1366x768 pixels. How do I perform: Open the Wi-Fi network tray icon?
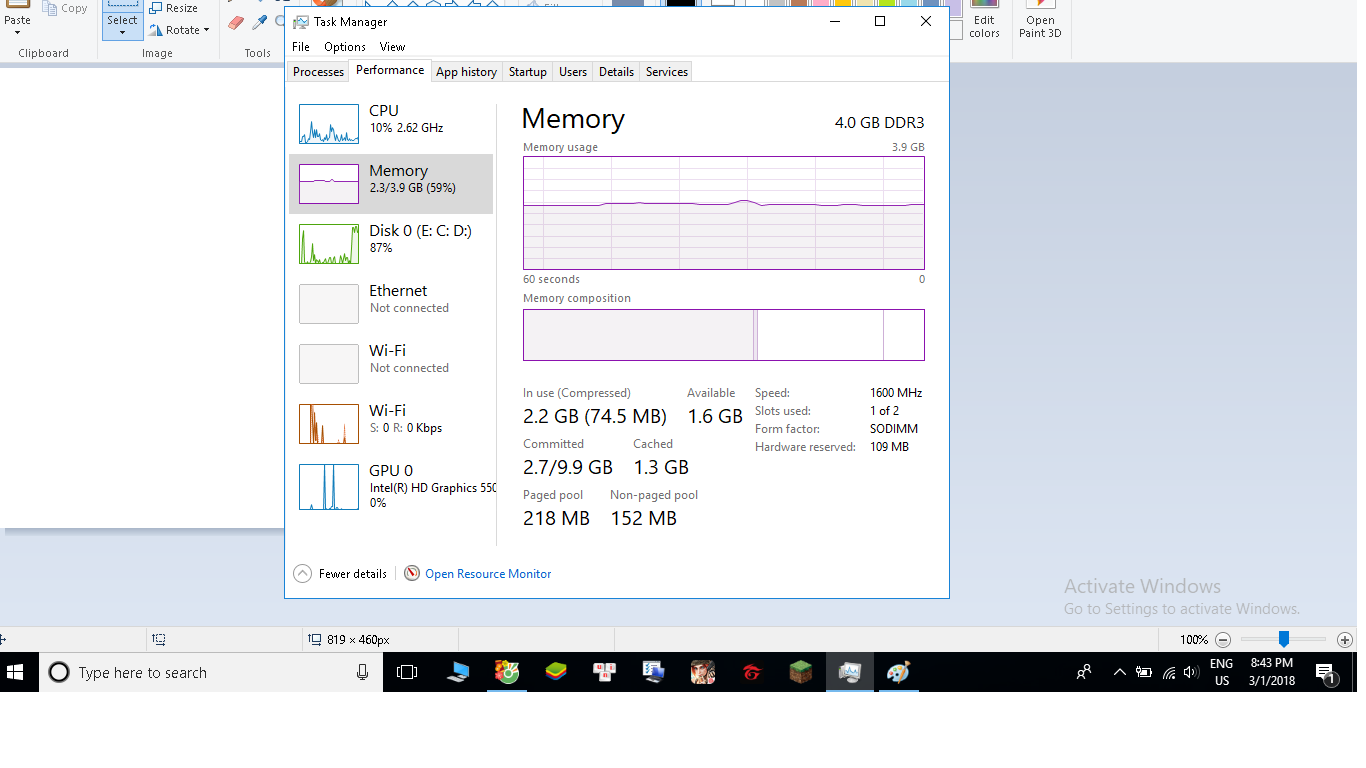[x=1169, y=672]
